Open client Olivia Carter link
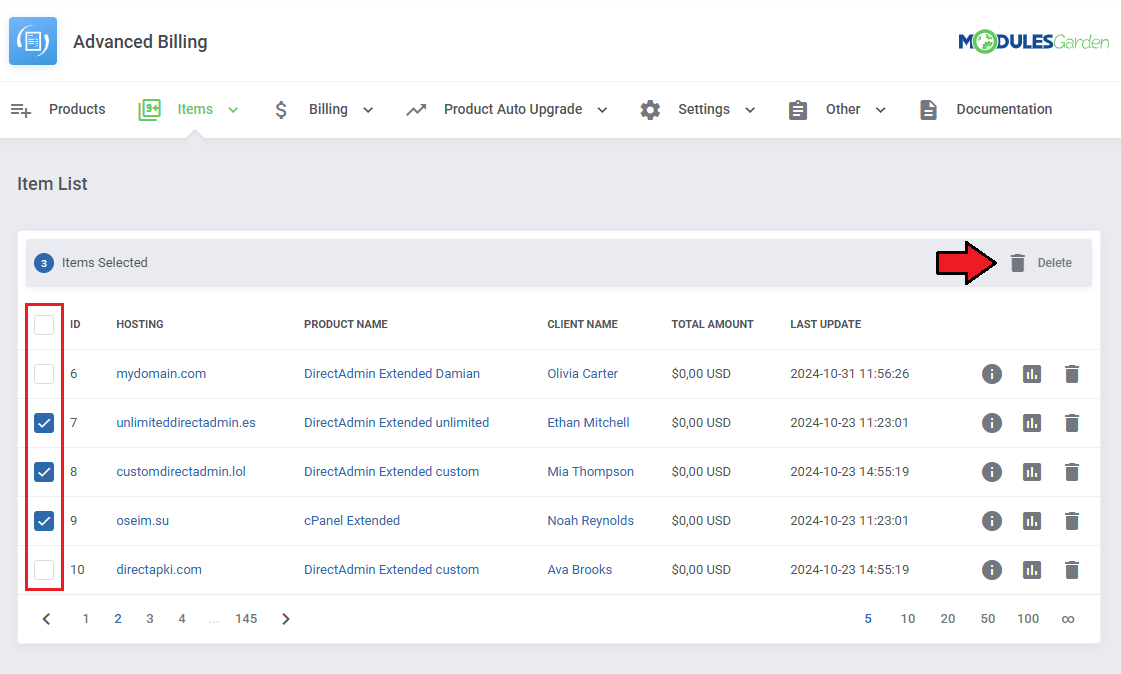 tap(583, 374)
